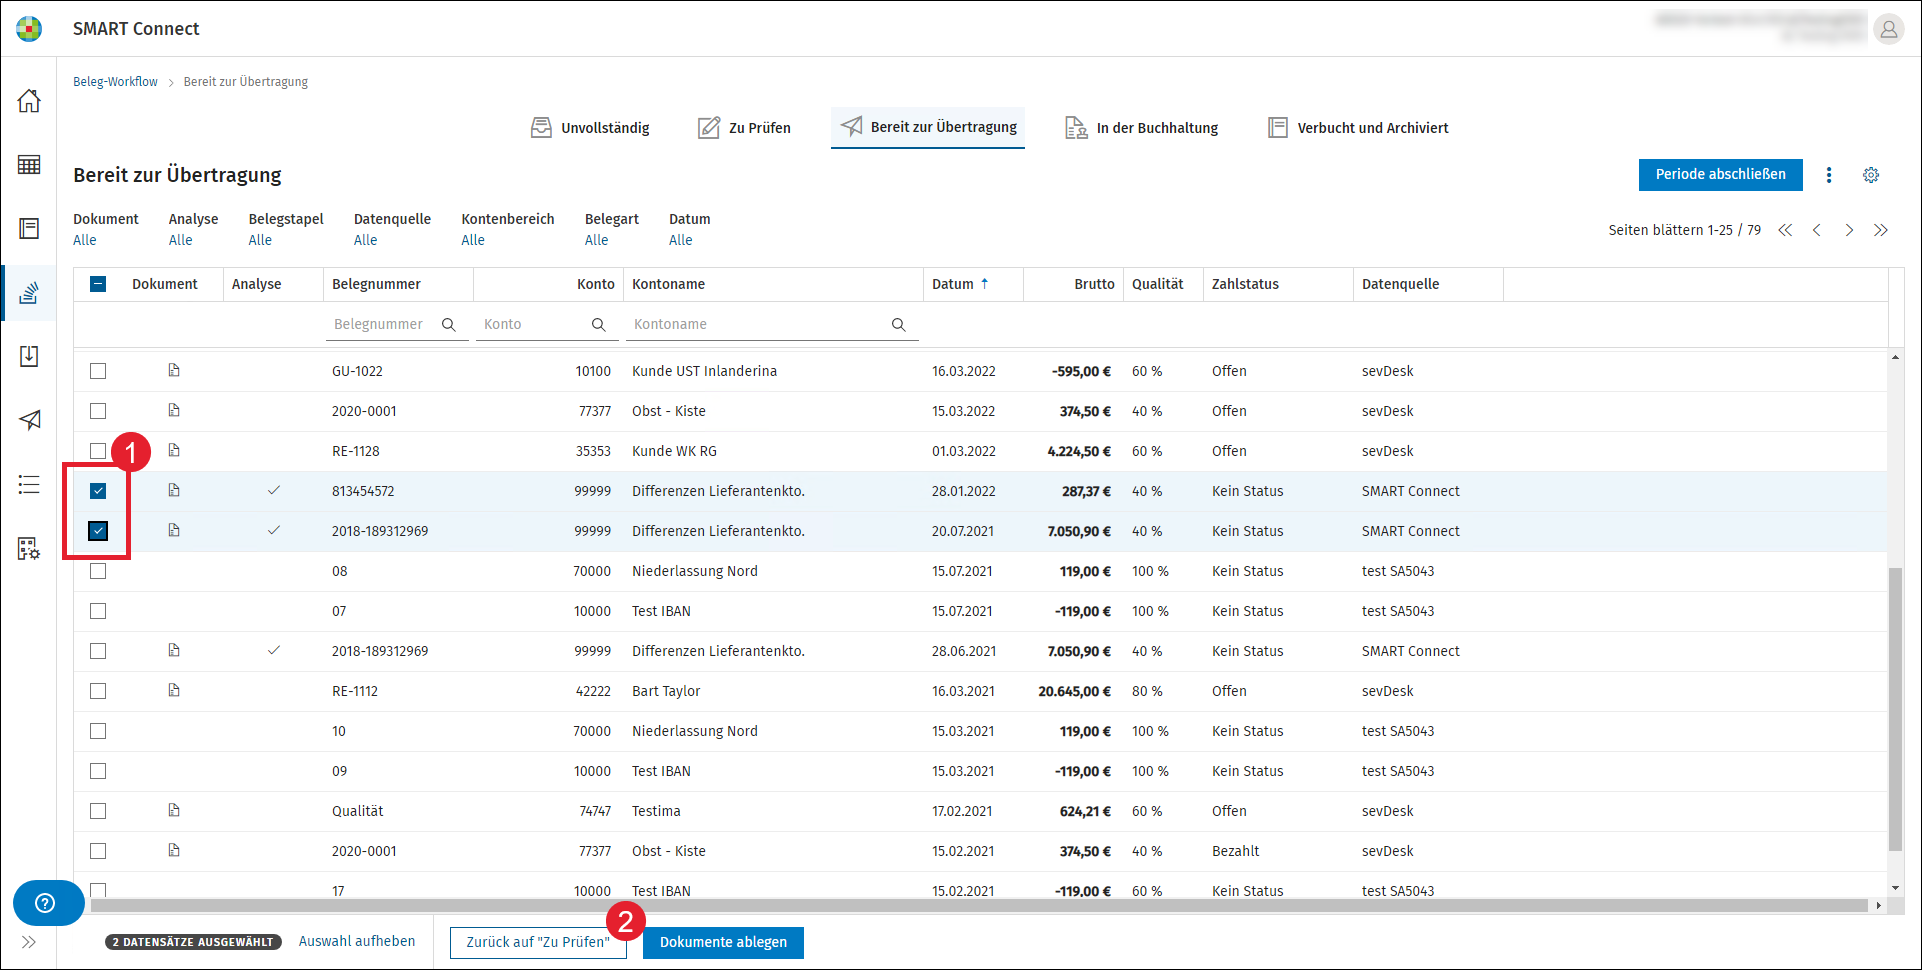Screen dimensions: 1922x970
Task: Check the RE-1112 row checkbox
Action: [98, 691]
